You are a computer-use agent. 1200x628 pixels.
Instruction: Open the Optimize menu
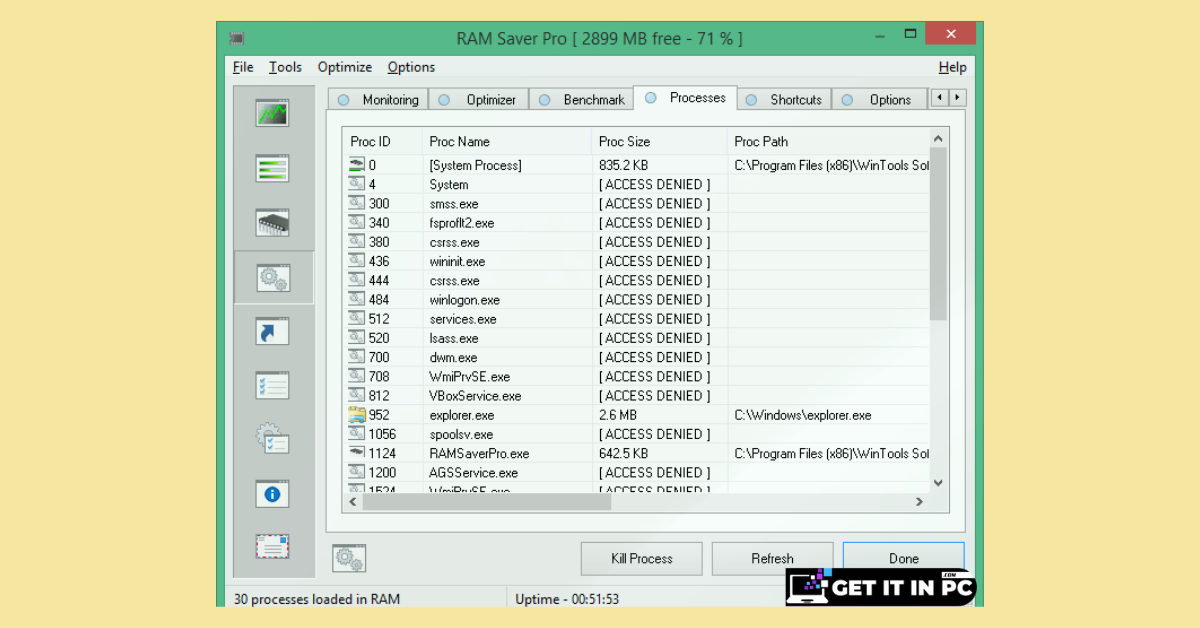(x=345, y=67)
